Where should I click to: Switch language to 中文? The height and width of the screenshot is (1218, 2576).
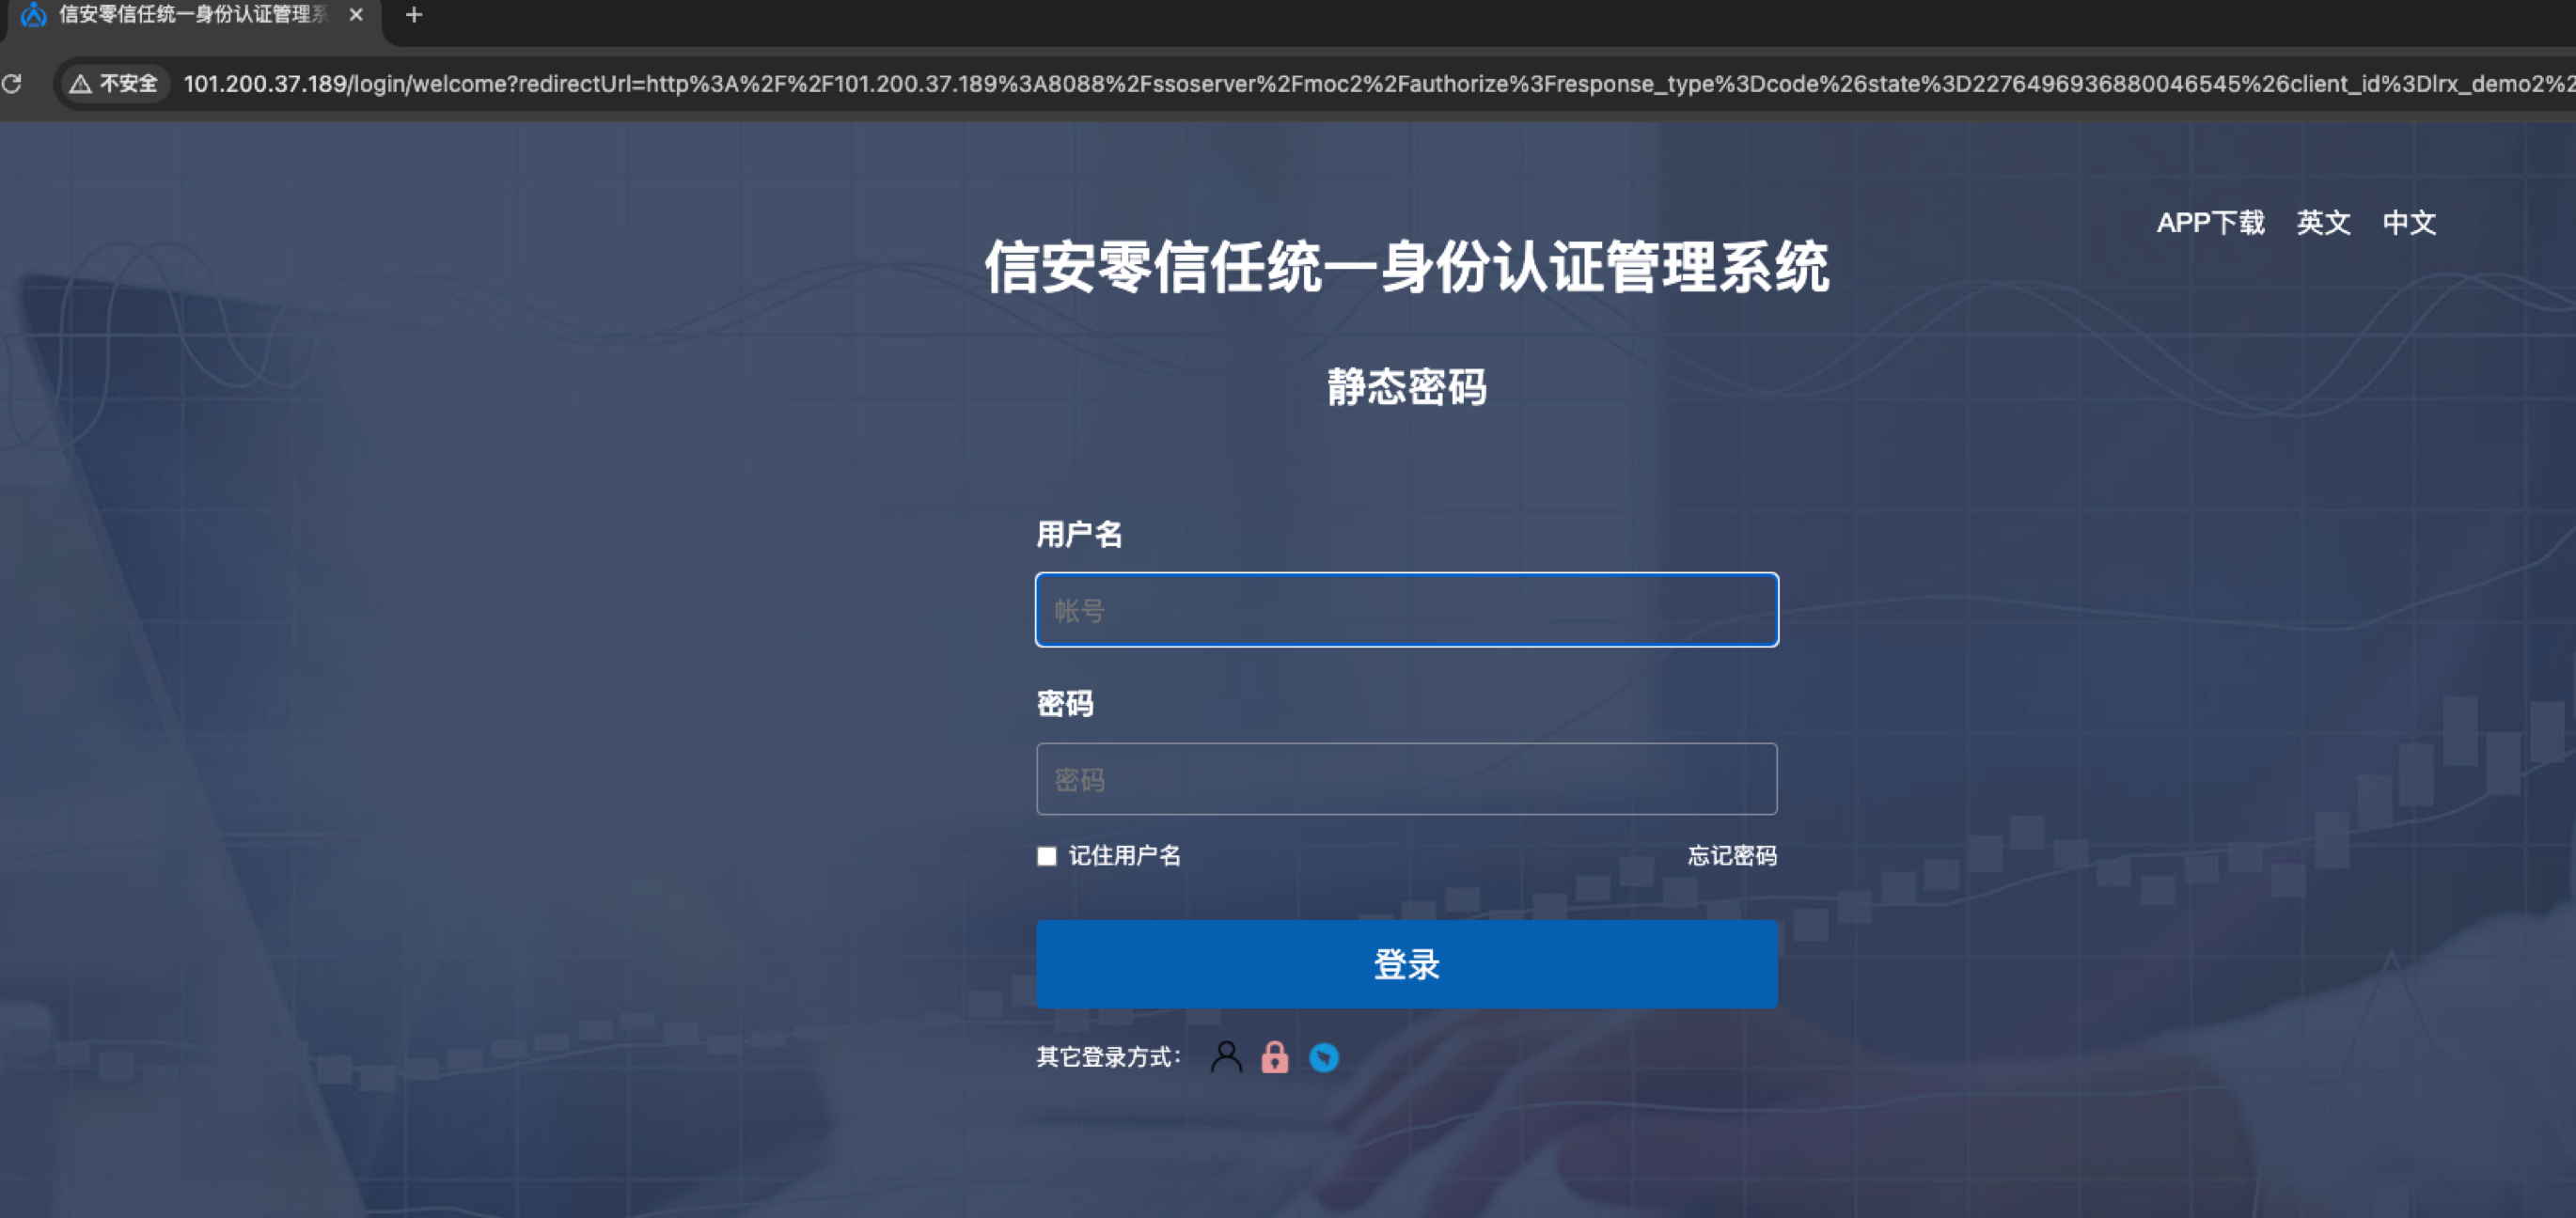[2409, 222]
